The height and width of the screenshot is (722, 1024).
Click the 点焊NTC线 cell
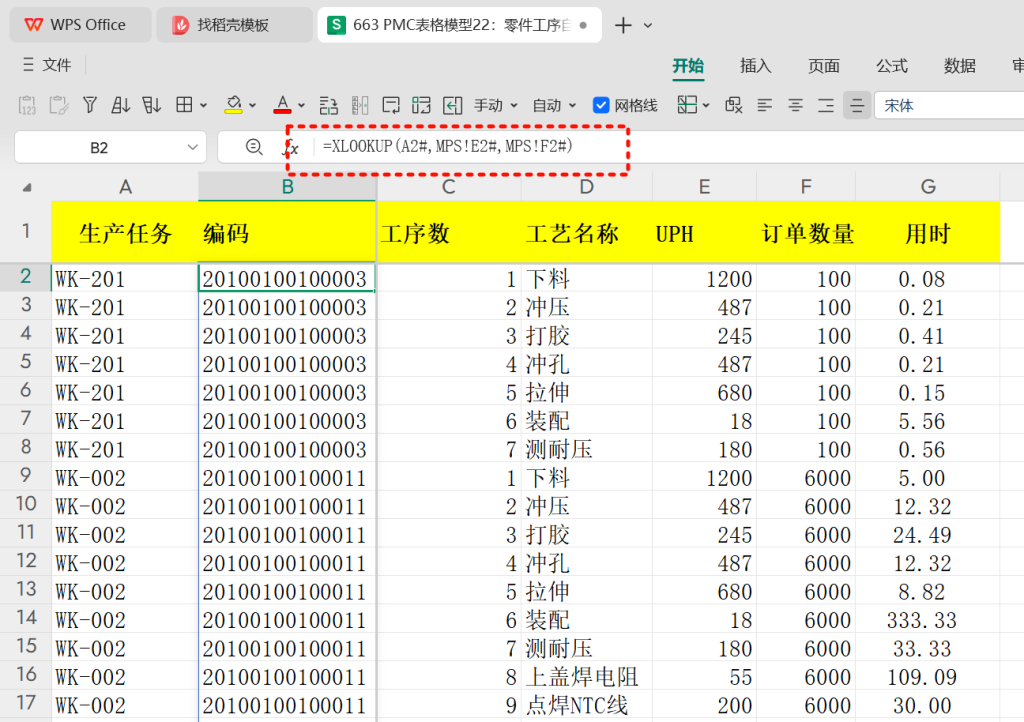[x=586, y=704]
